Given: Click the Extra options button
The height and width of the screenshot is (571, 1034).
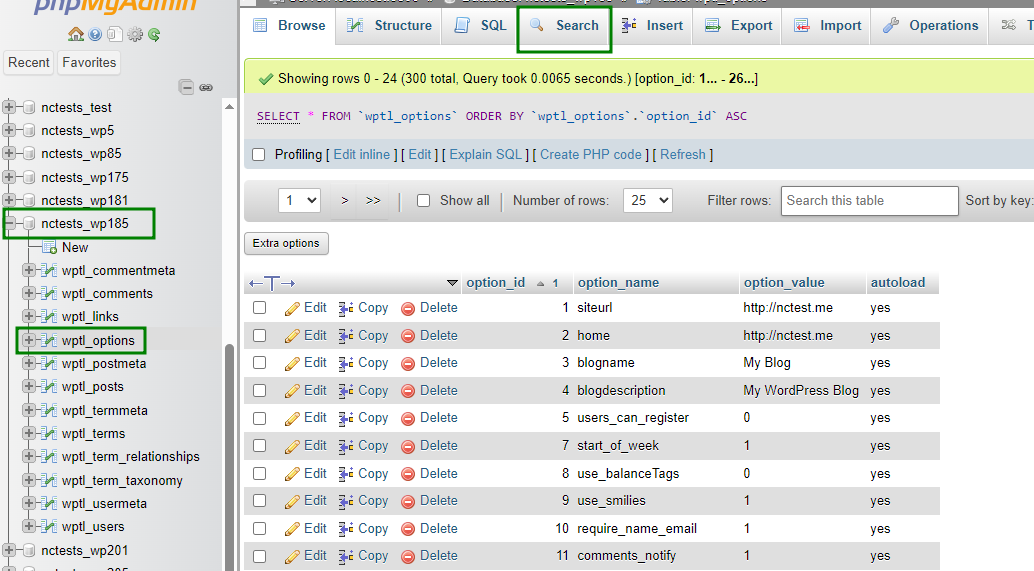Looking at the screenshot, I should click(286, 243).
